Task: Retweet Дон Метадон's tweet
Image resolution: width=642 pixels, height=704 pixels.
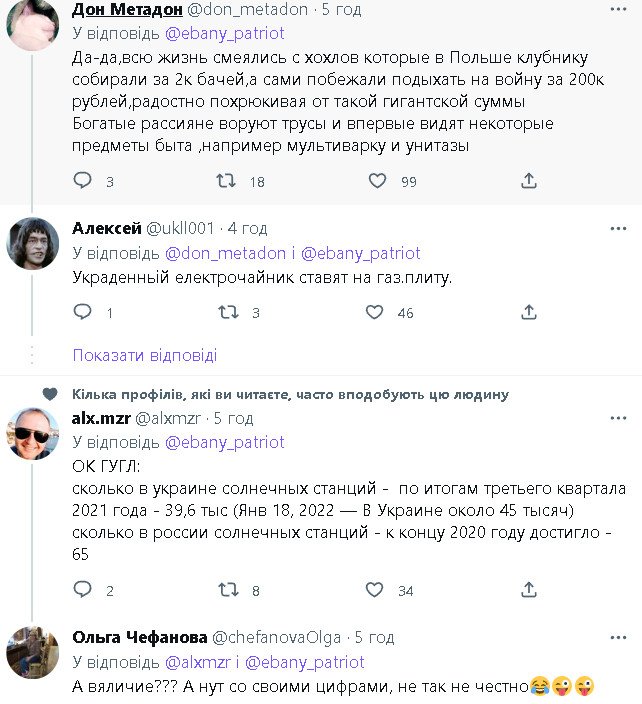Action: (227, 181)
